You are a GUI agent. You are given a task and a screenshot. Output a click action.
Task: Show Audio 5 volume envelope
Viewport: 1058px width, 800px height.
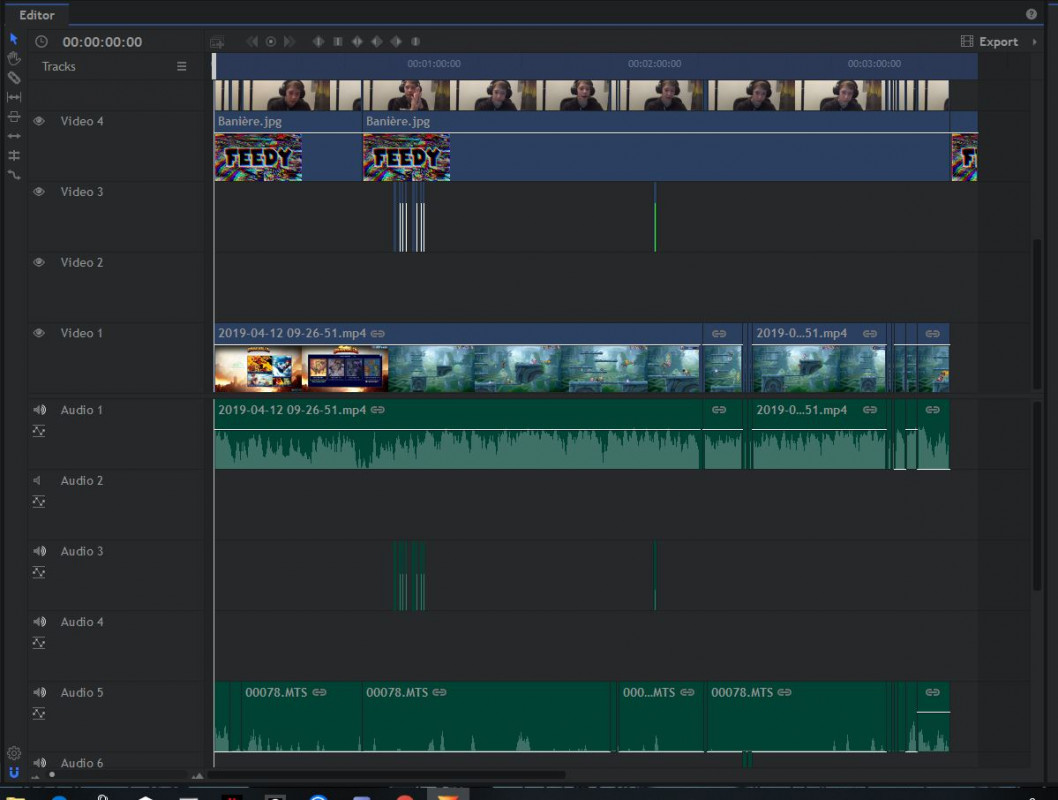coord(39,714)
